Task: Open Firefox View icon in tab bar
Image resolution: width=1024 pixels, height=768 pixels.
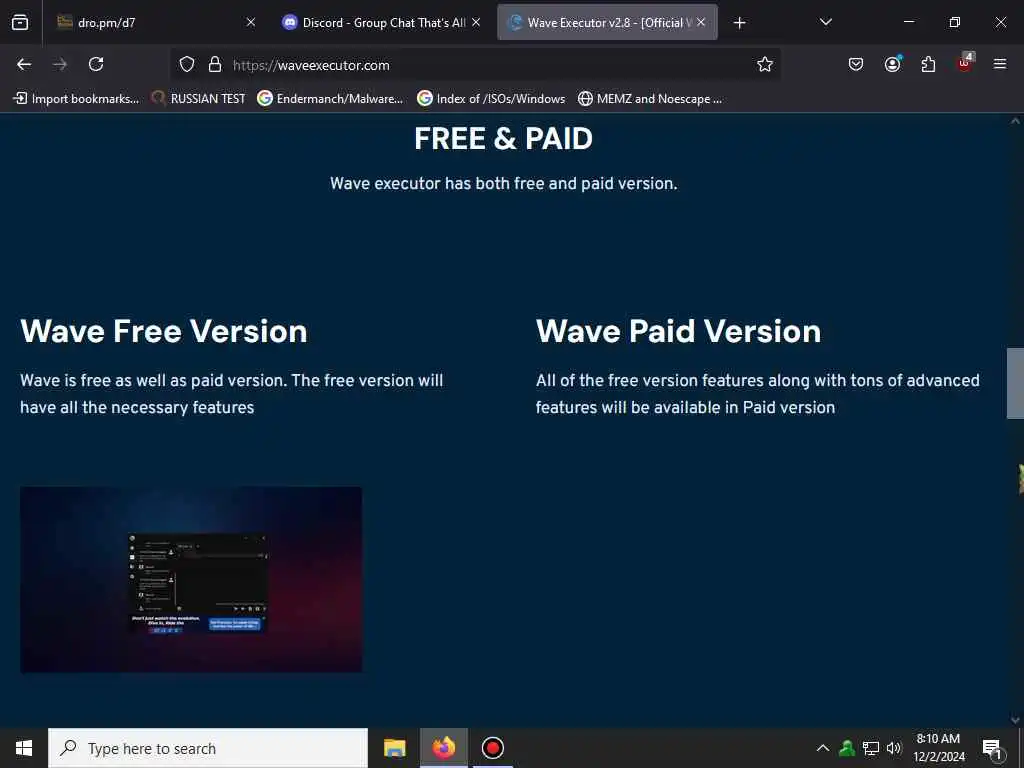Action: tap(20, 22)
